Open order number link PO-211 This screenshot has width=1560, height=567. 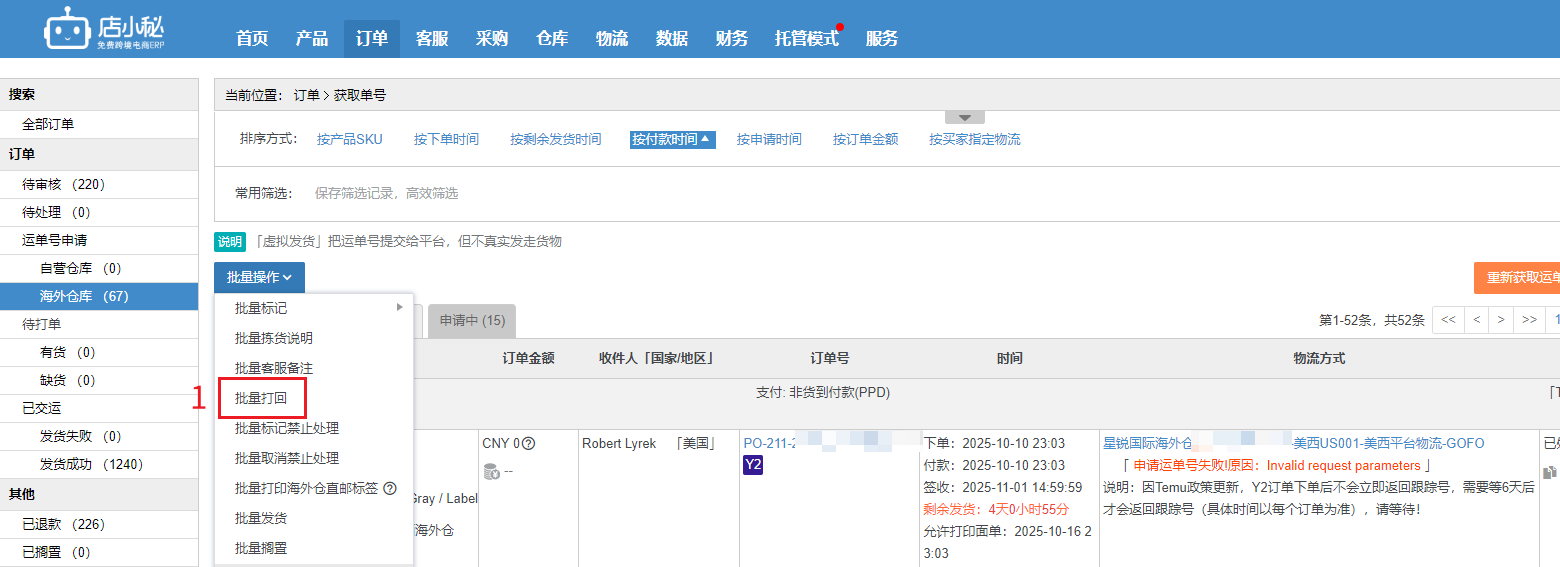pos(769,443)
